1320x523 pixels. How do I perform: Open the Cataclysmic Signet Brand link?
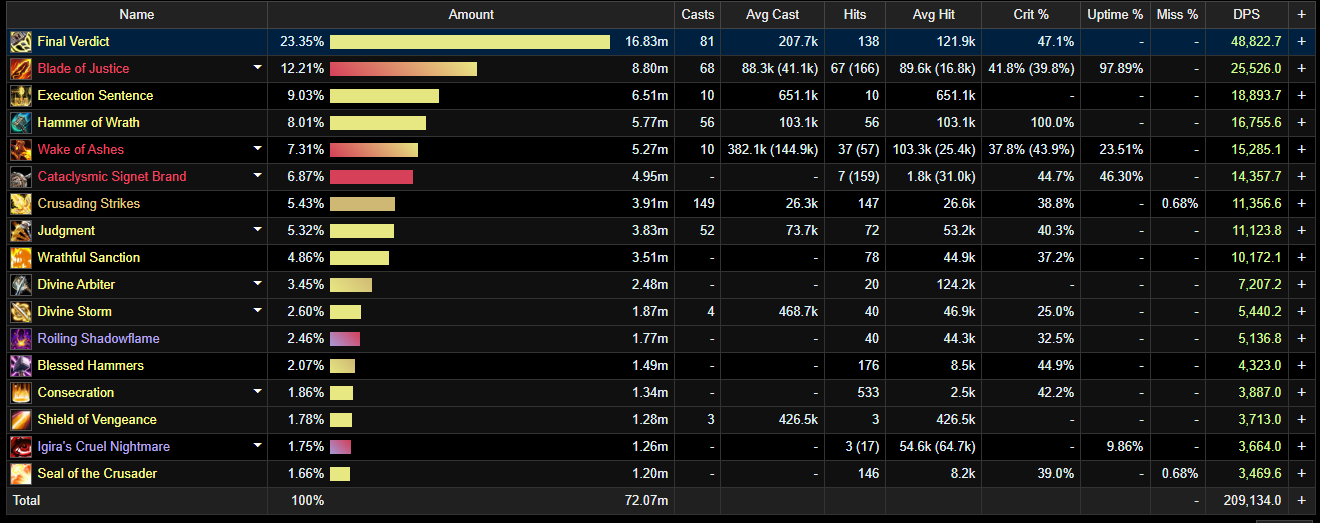(111, 177)
